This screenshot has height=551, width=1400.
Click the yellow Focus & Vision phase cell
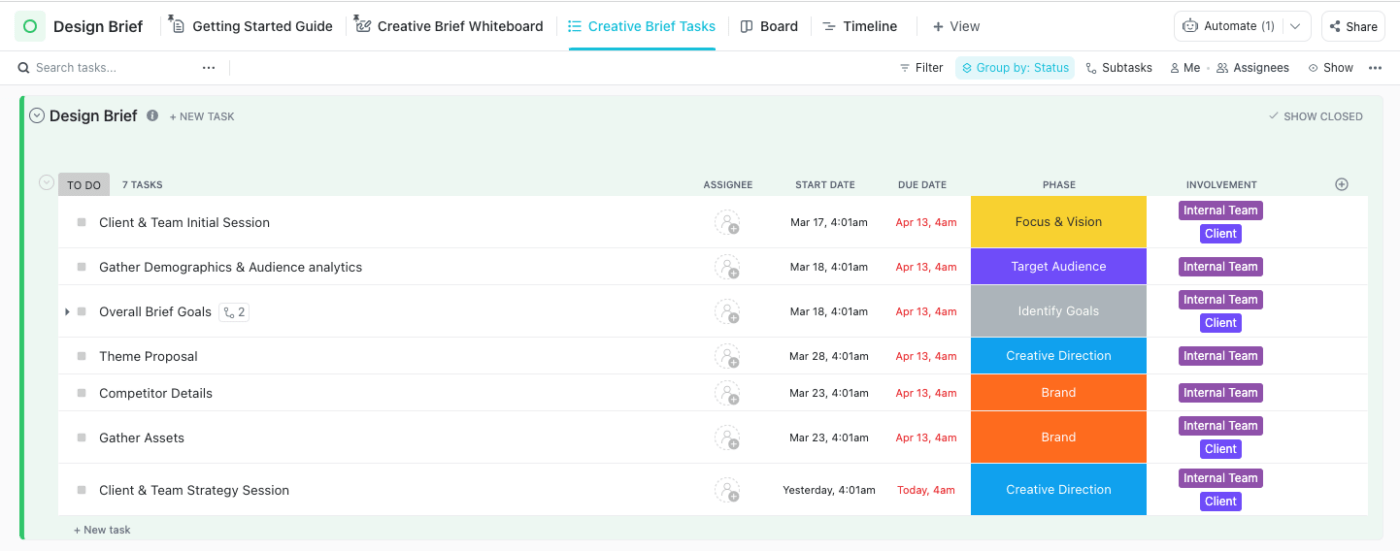[1058, 222]
